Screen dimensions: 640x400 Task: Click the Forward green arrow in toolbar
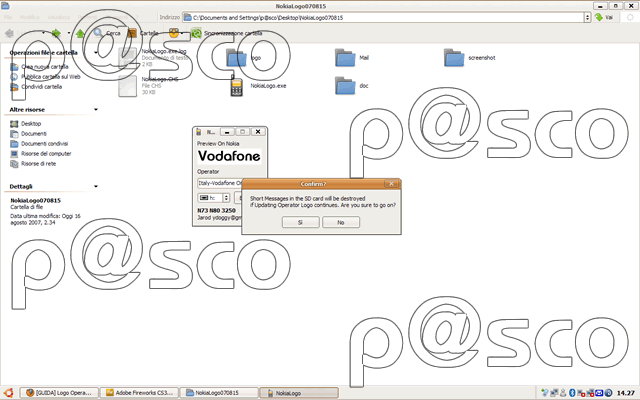pos(56,33)
